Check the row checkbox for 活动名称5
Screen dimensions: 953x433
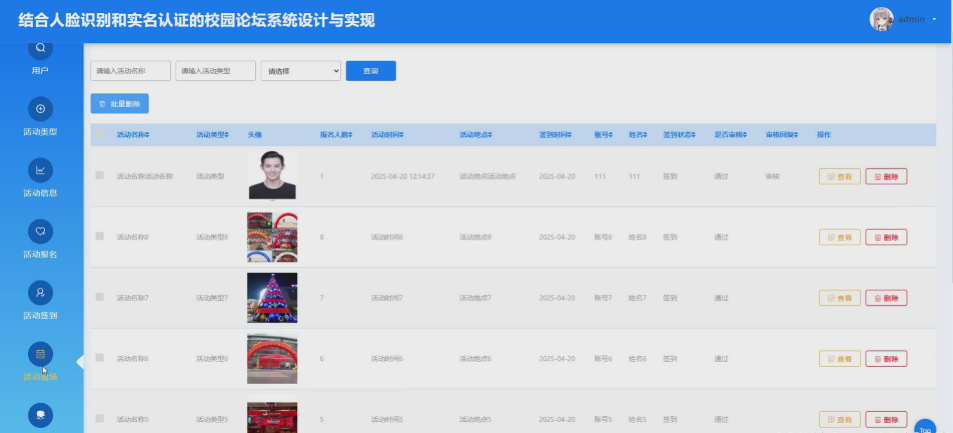(x=100, y=418)
